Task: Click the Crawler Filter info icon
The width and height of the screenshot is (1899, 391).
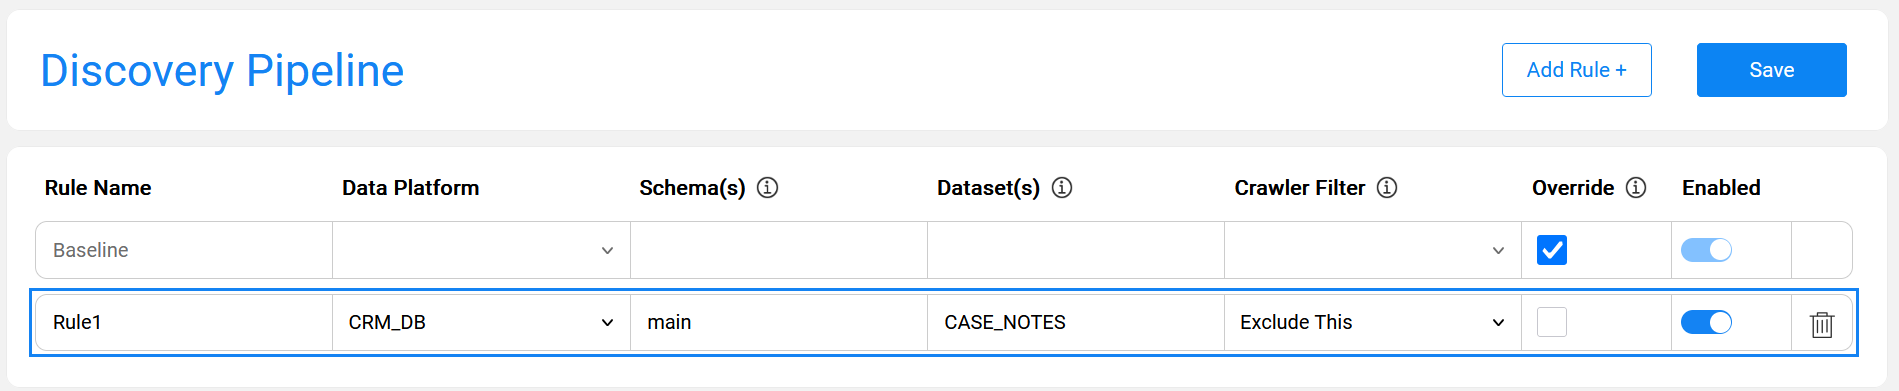Action: (1387, 188)
